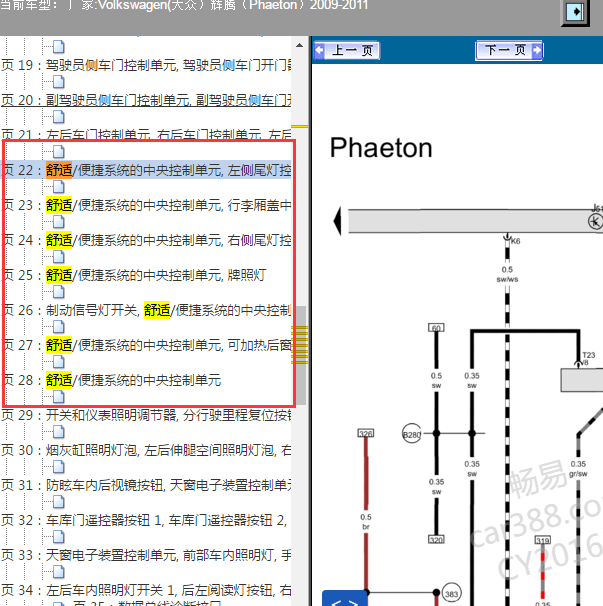Click document icon above page 25 row
Viewport: 603px width, 606px height.
(x=58, y=257)
